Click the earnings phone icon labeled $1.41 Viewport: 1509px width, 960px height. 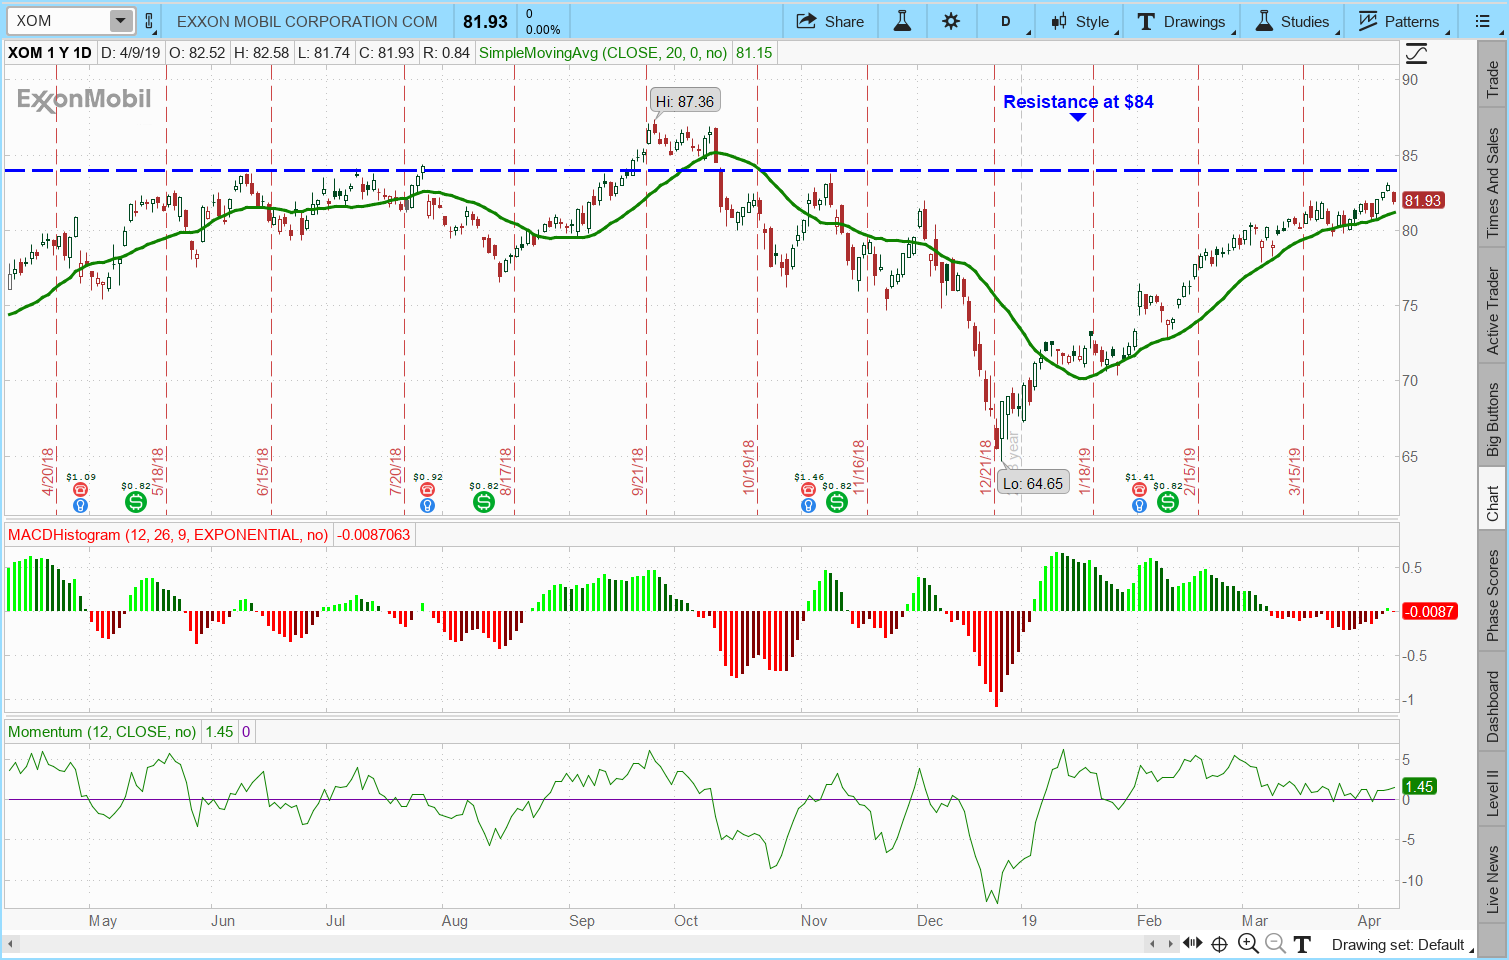pos(1139,489)
